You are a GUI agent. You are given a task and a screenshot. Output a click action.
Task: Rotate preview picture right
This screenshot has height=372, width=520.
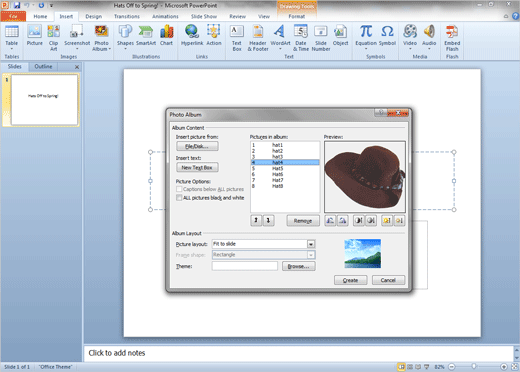[x=342, y=220]
